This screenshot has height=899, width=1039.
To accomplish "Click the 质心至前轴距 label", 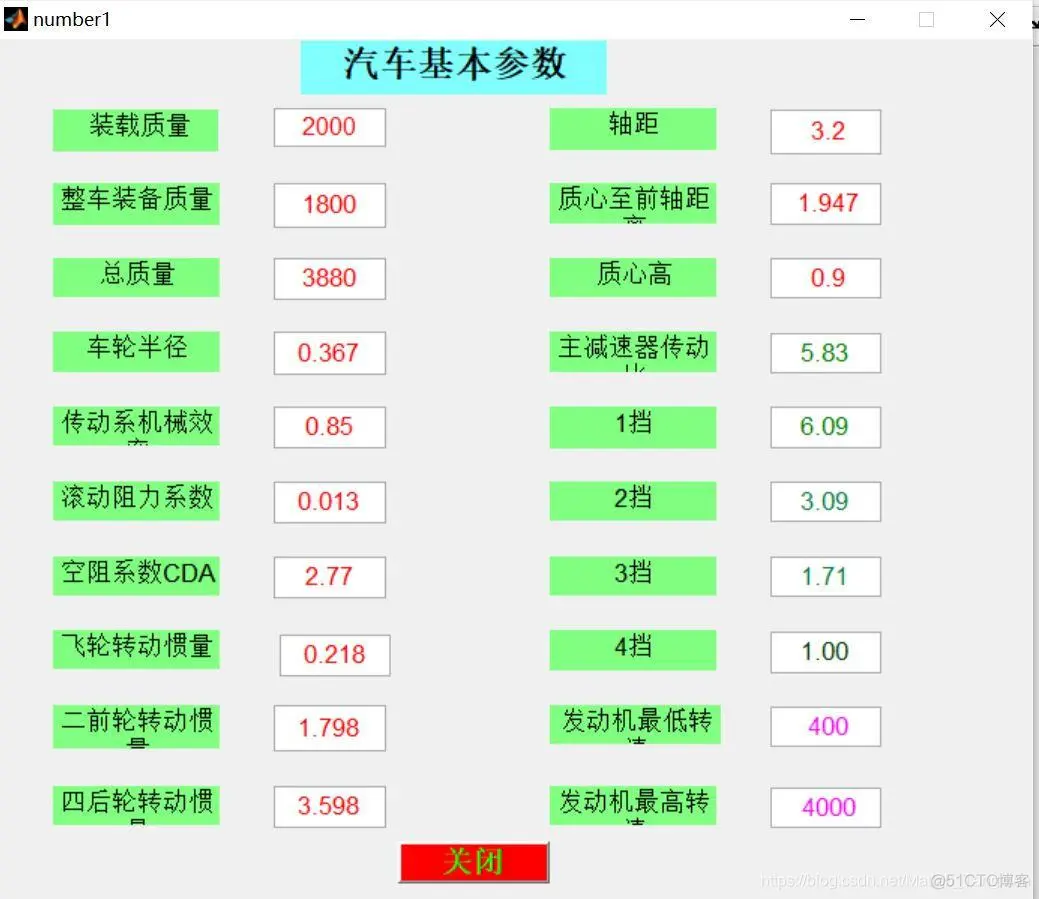I will (633, 203).
